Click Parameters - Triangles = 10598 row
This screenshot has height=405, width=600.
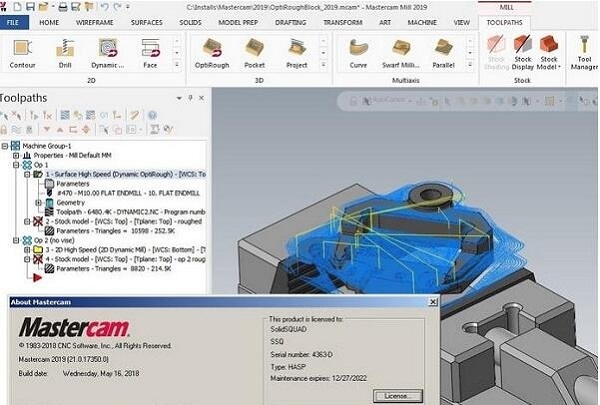coord(116,231)
